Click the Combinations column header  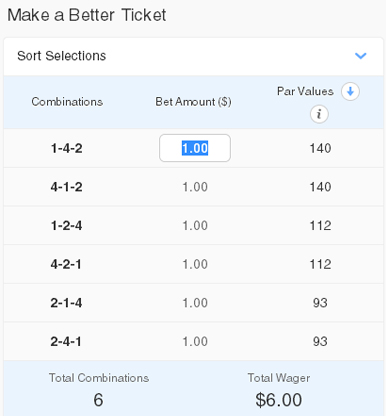pos(67,102)
